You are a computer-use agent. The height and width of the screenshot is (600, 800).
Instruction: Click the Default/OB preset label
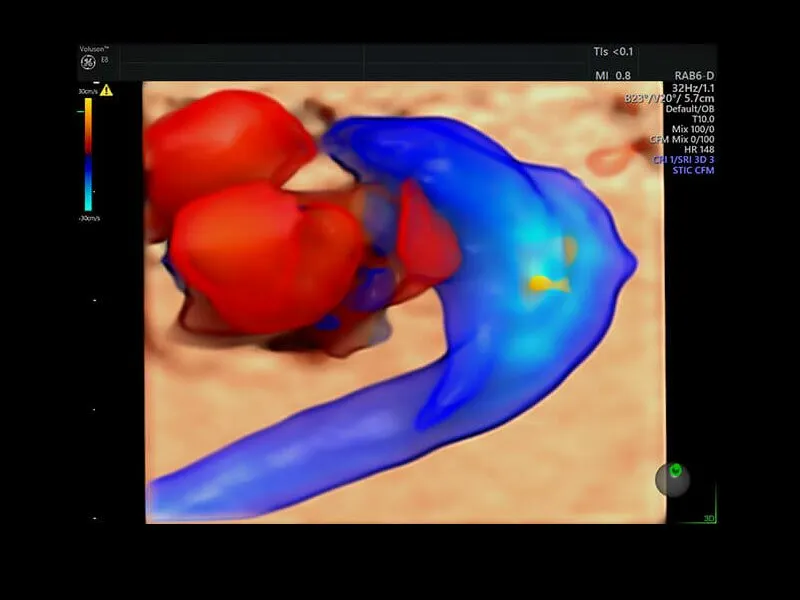click(x=689, y=108)
